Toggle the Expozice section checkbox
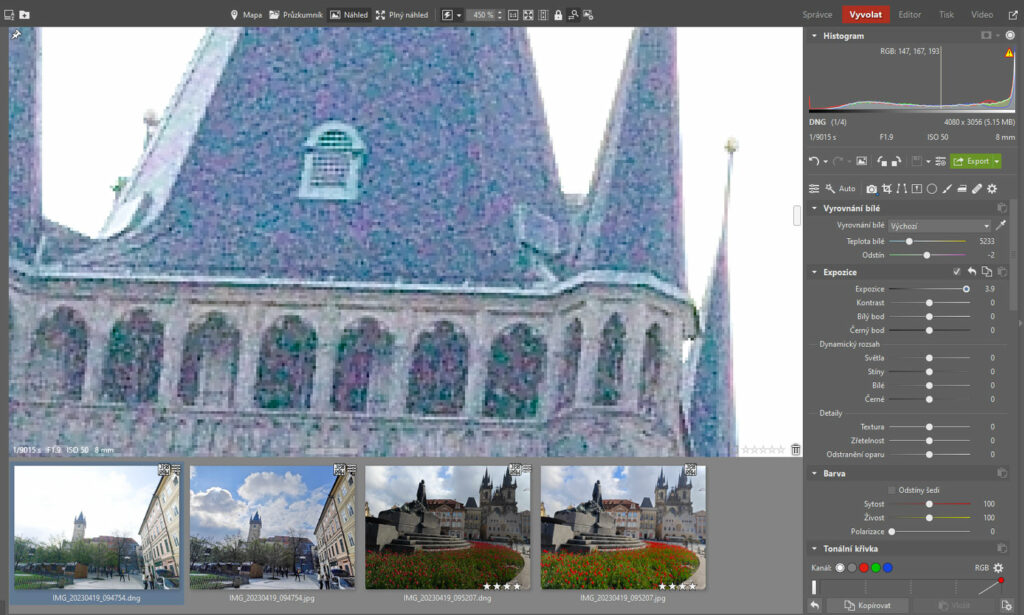Image resolution: width=1024 pixels, height=615 pixels. 957,272
